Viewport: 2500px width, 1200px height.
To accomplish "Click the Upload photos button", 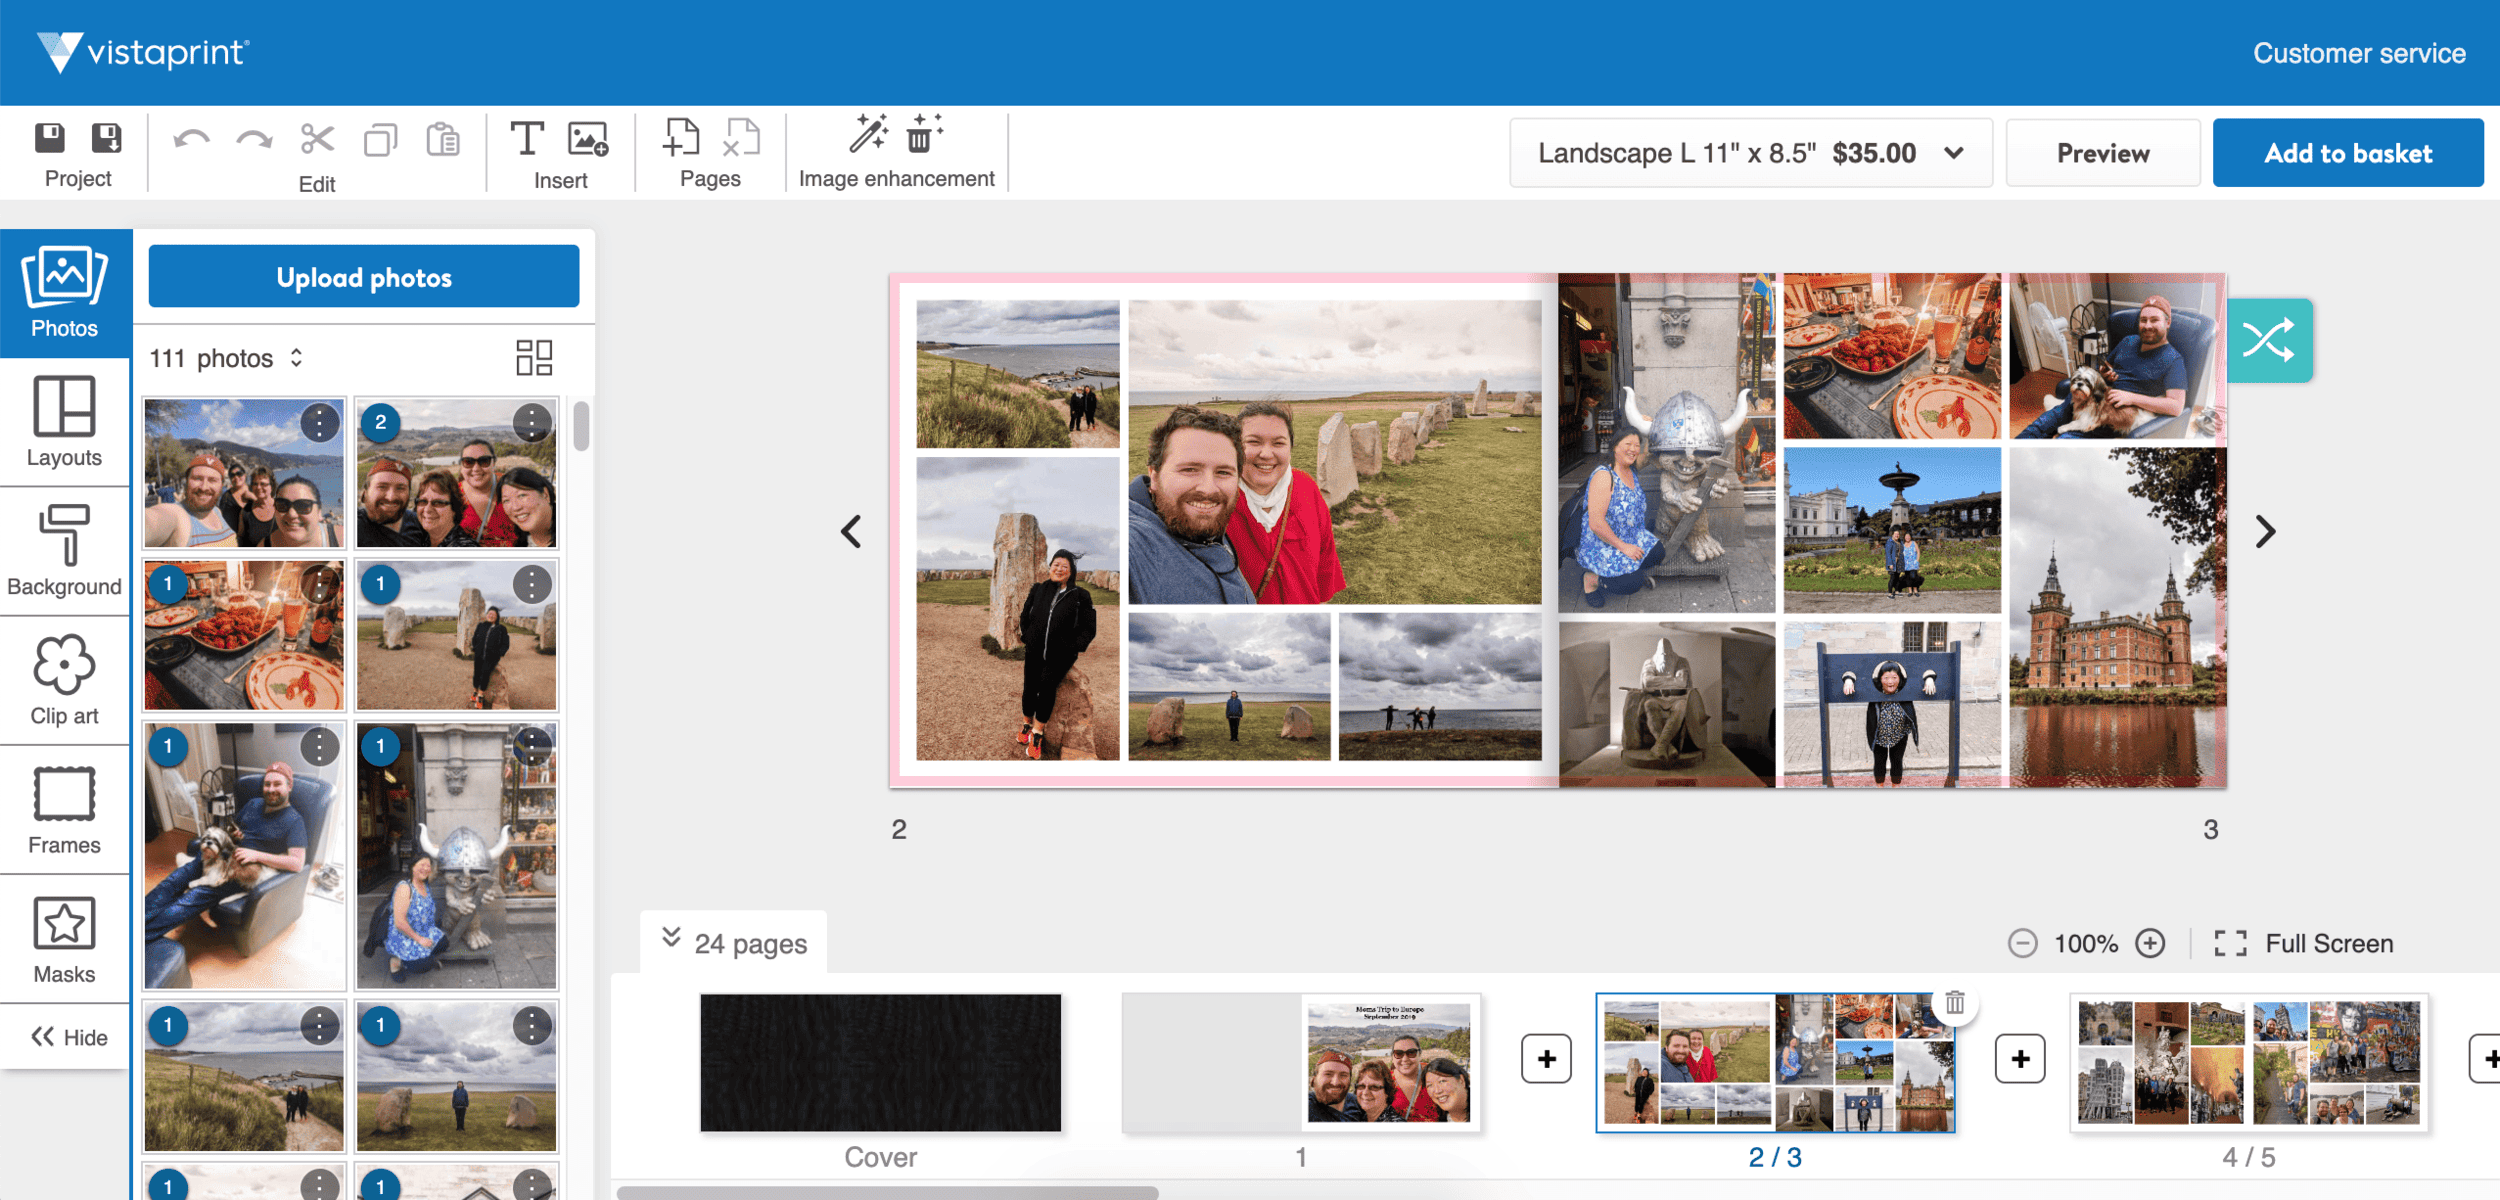I will pos(364,277).
